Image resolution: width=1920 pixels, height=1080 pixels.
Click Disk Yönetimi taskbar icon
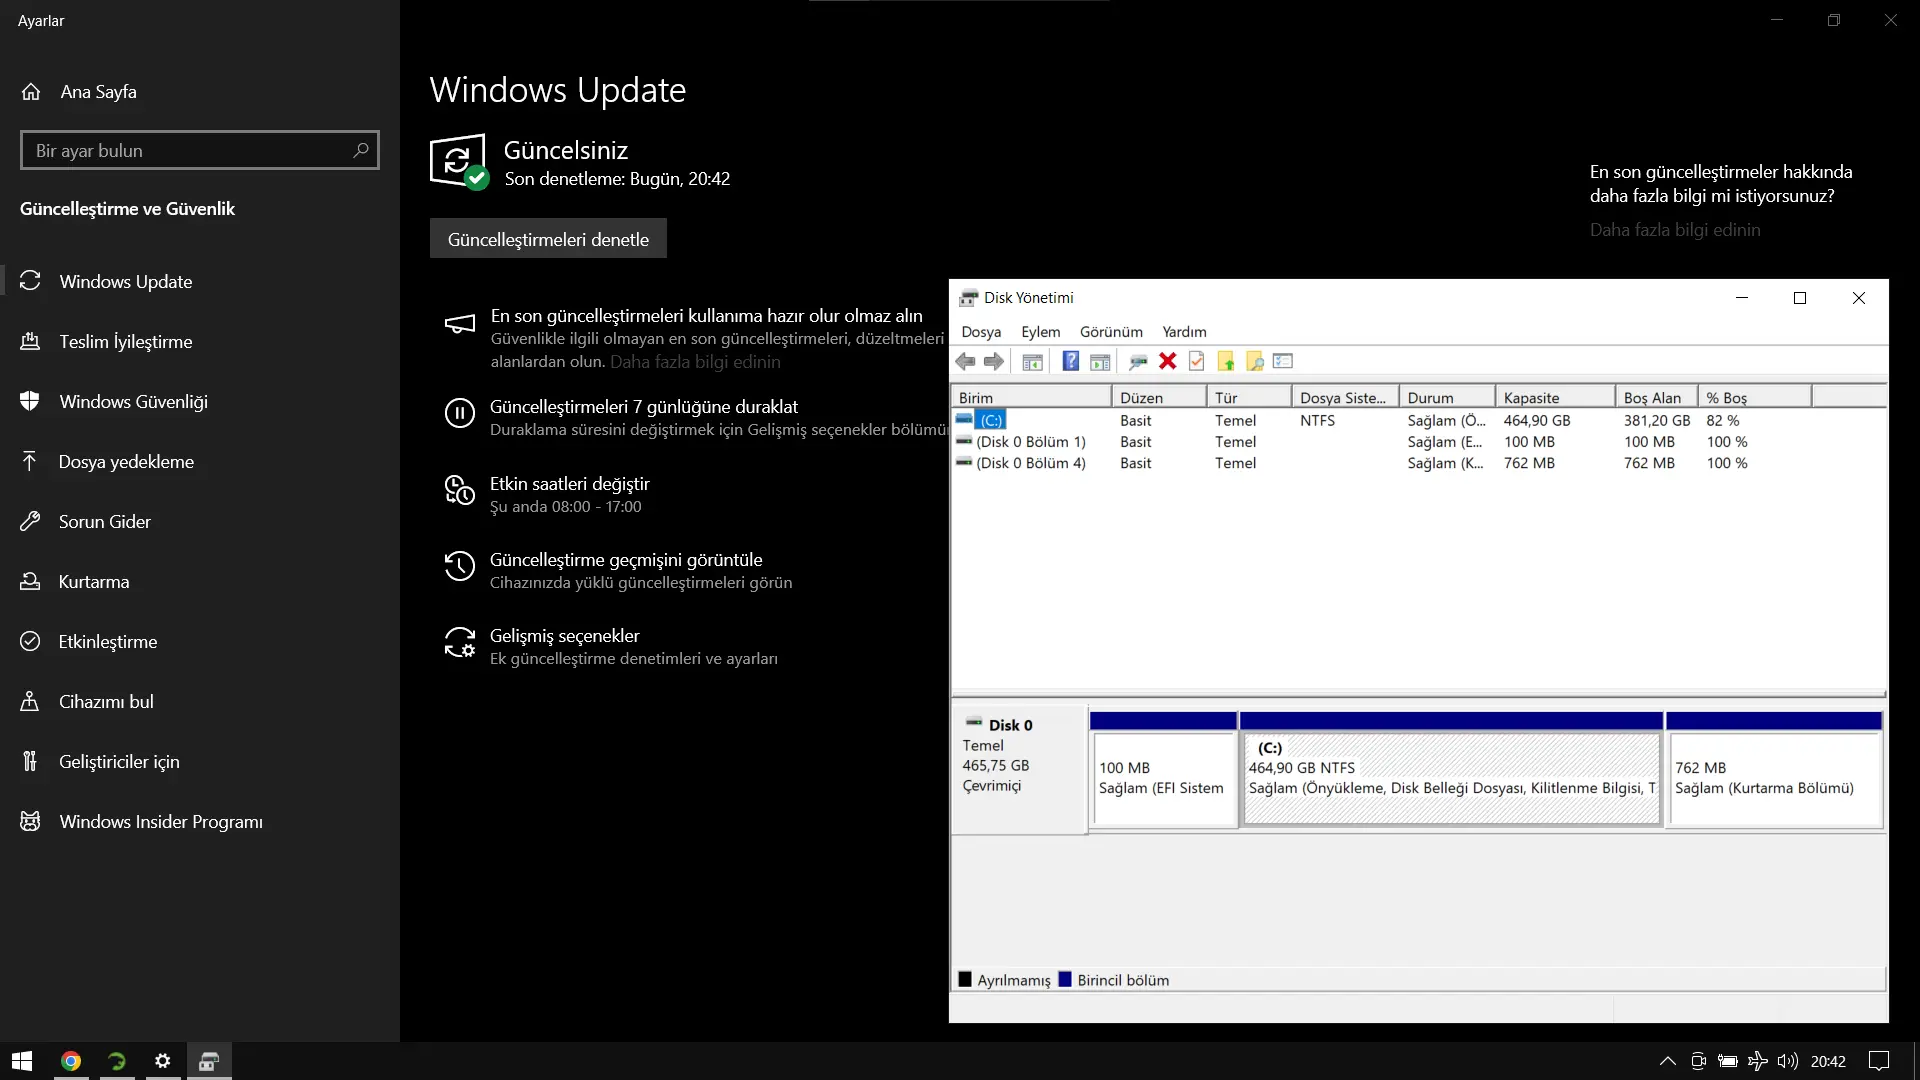[209, 1061]
